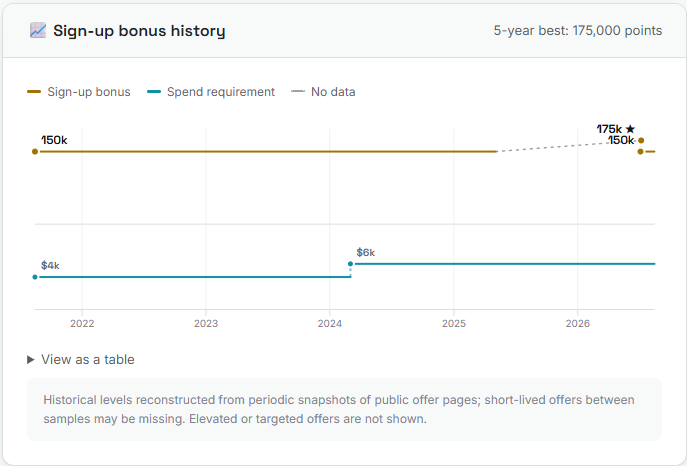
Task: Click the Spend requirement legend entry
Action: coord(211,92)
